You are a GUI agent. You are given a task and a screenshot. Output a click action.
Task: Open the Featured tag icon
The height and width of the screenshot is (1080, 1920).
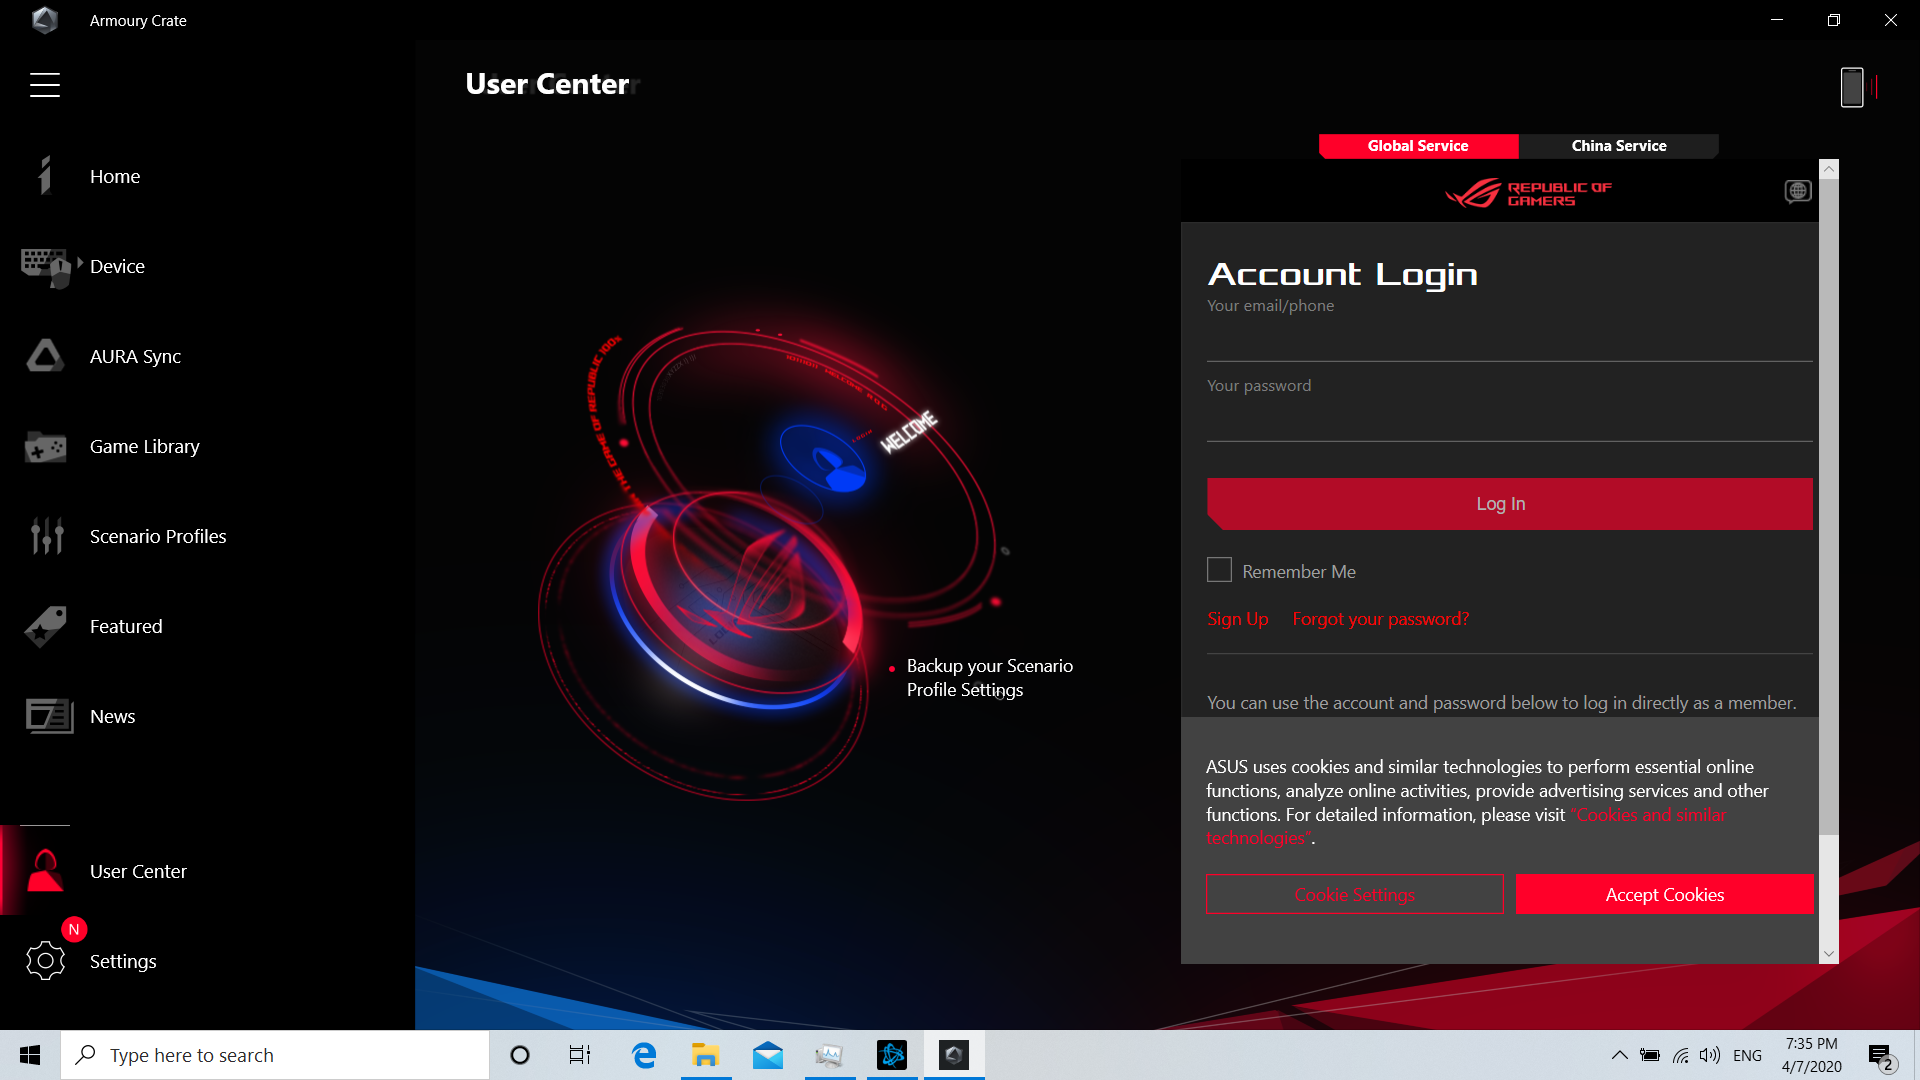[45, 626]
